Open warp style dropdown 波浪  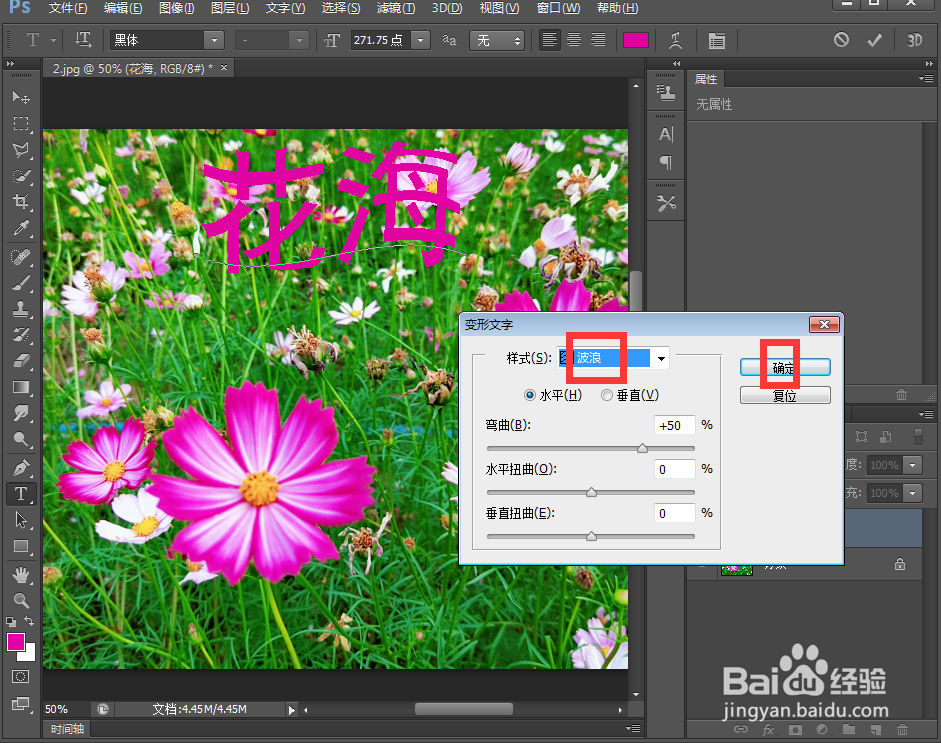(661, 358)
